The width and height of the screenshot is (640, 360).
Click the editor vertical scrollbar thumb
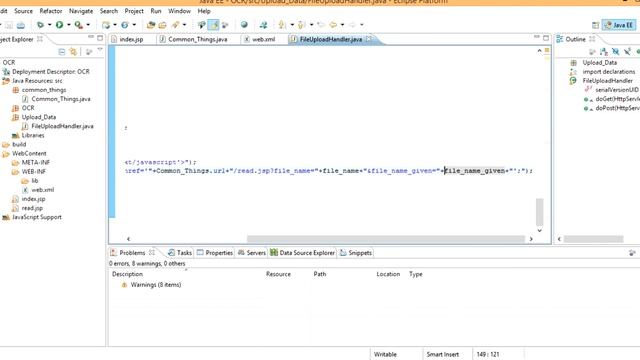(x=540, y=212)
